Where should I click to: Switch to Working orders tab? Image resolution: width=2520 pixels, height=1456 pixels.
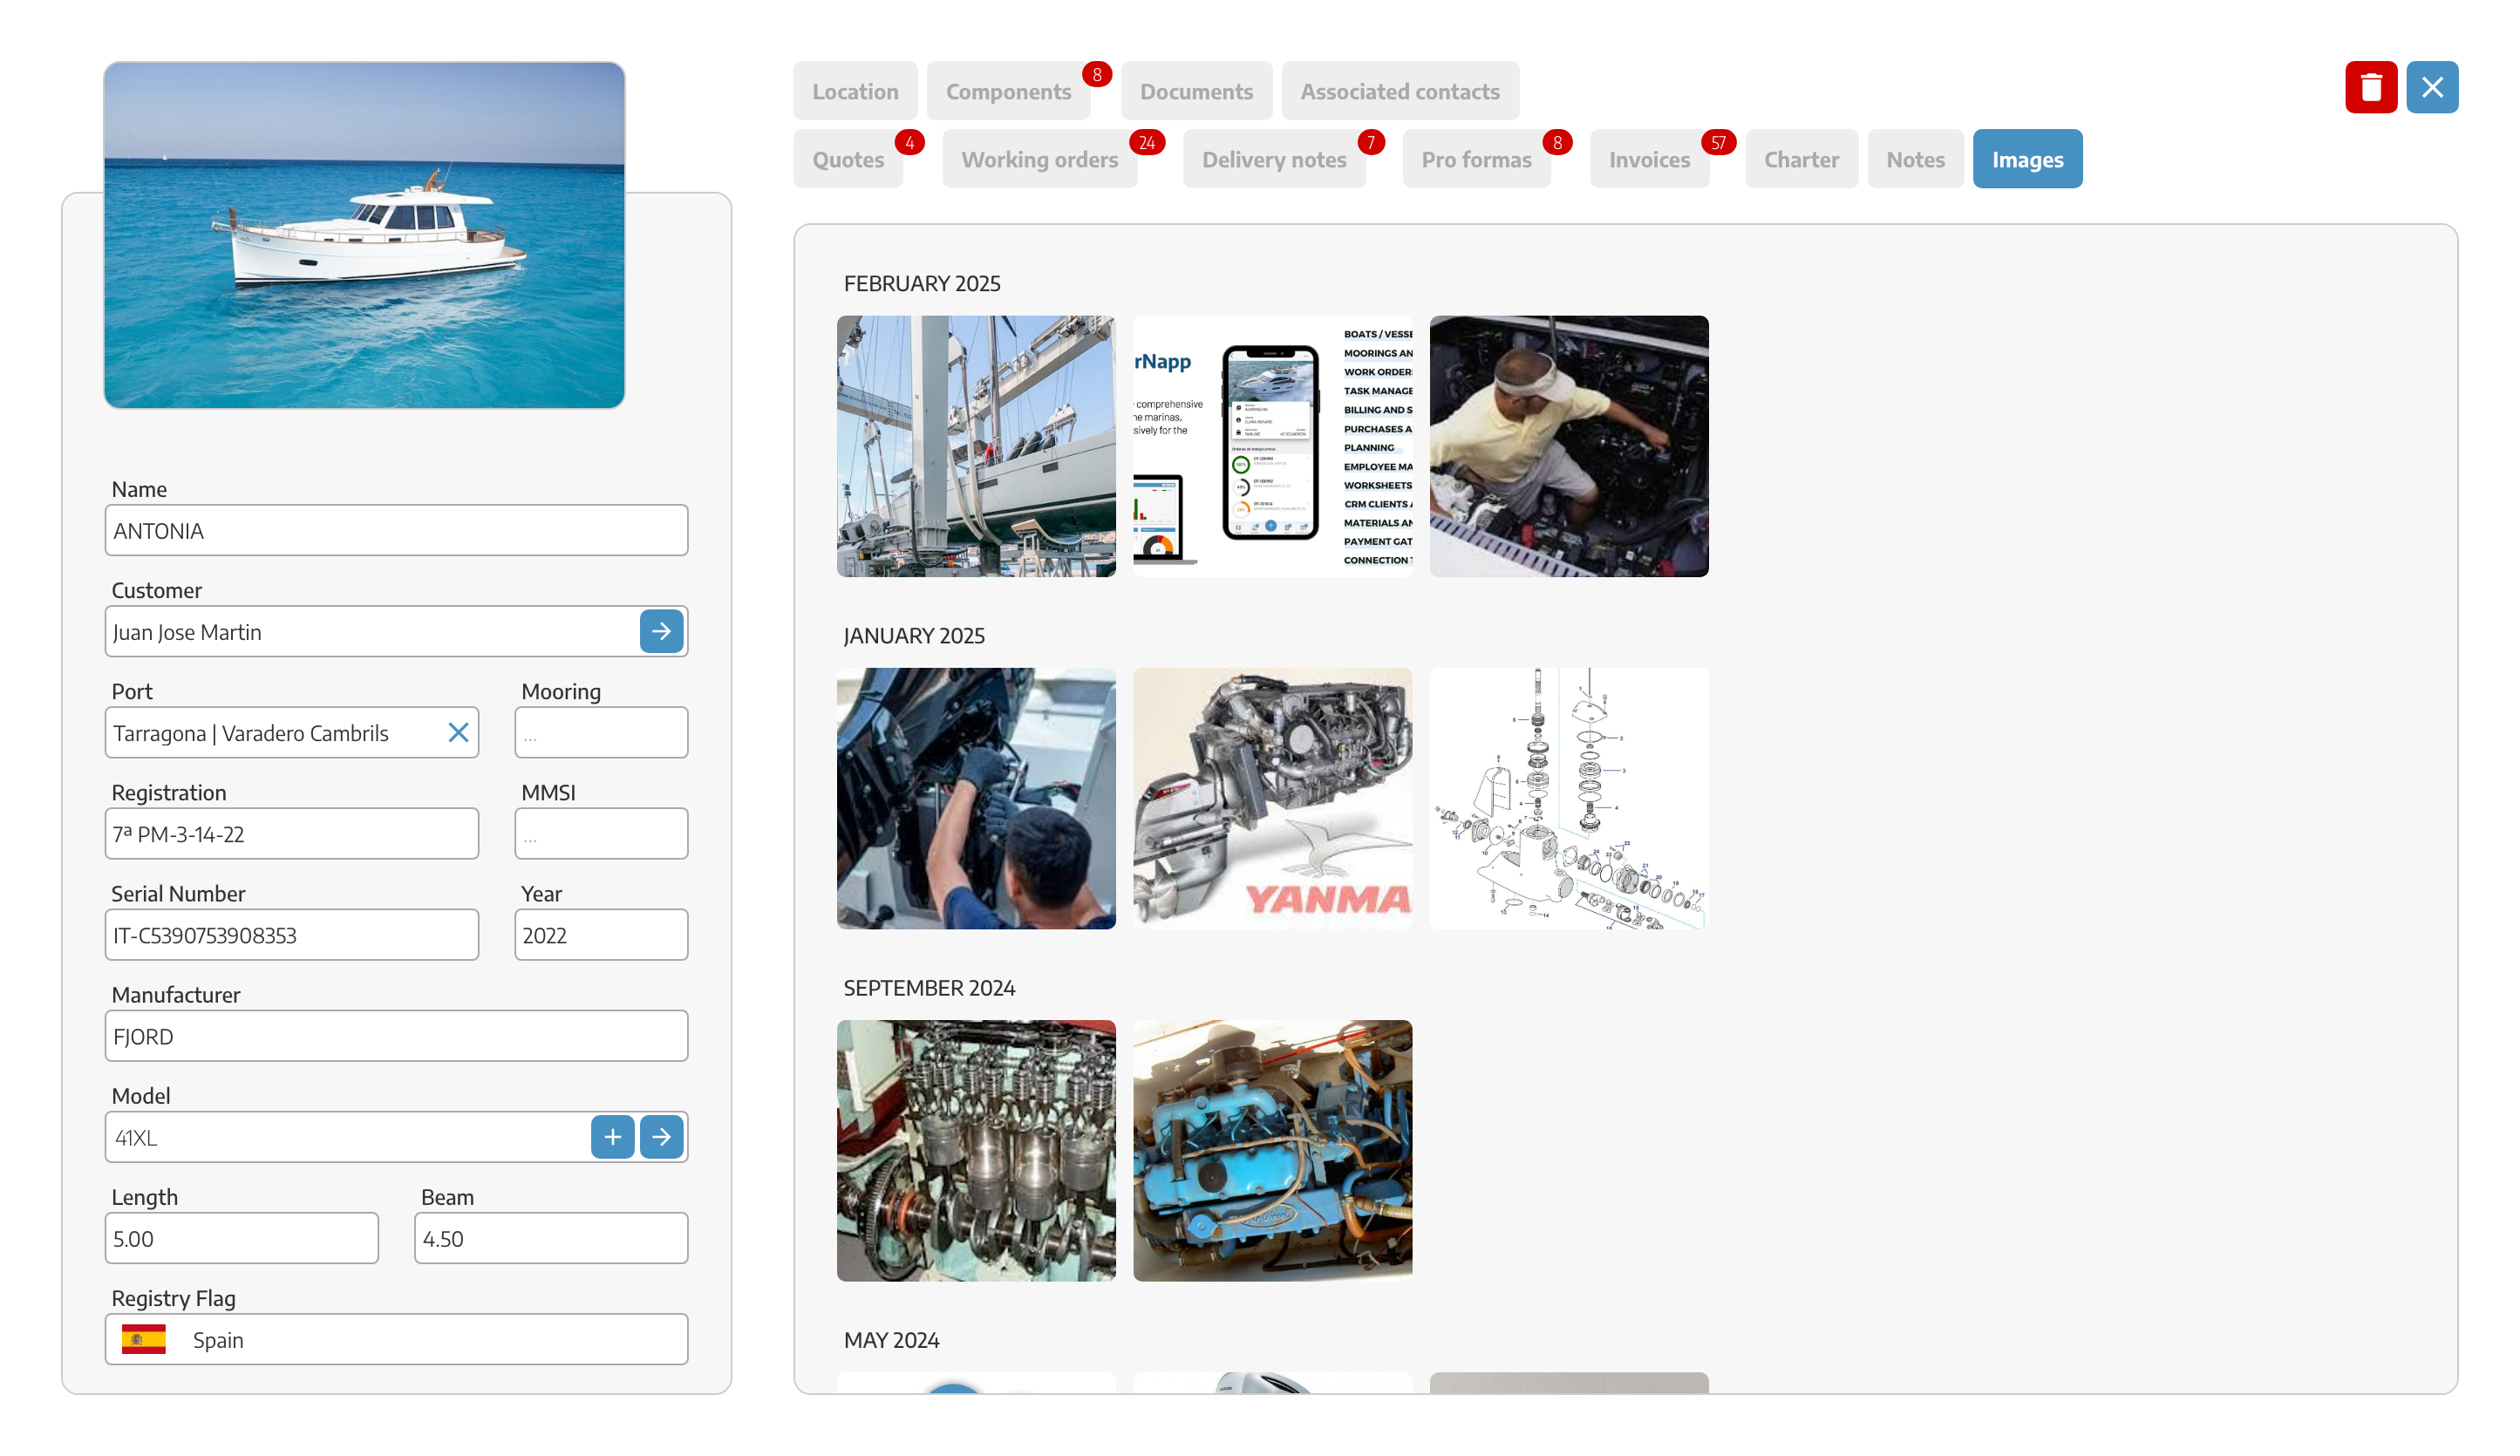[x=1039, y=159]
